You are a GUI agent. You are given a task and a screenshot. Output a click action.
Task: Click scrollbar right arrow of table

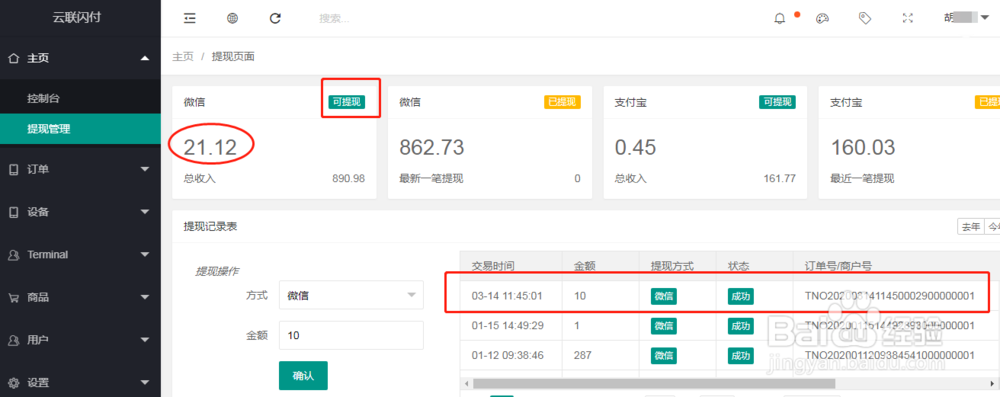pos(993,384)
